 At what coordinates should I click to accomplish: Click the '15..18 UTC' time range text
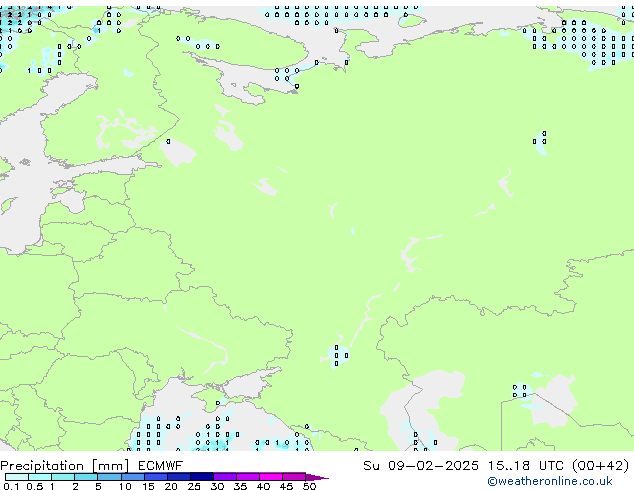[525, 466]
